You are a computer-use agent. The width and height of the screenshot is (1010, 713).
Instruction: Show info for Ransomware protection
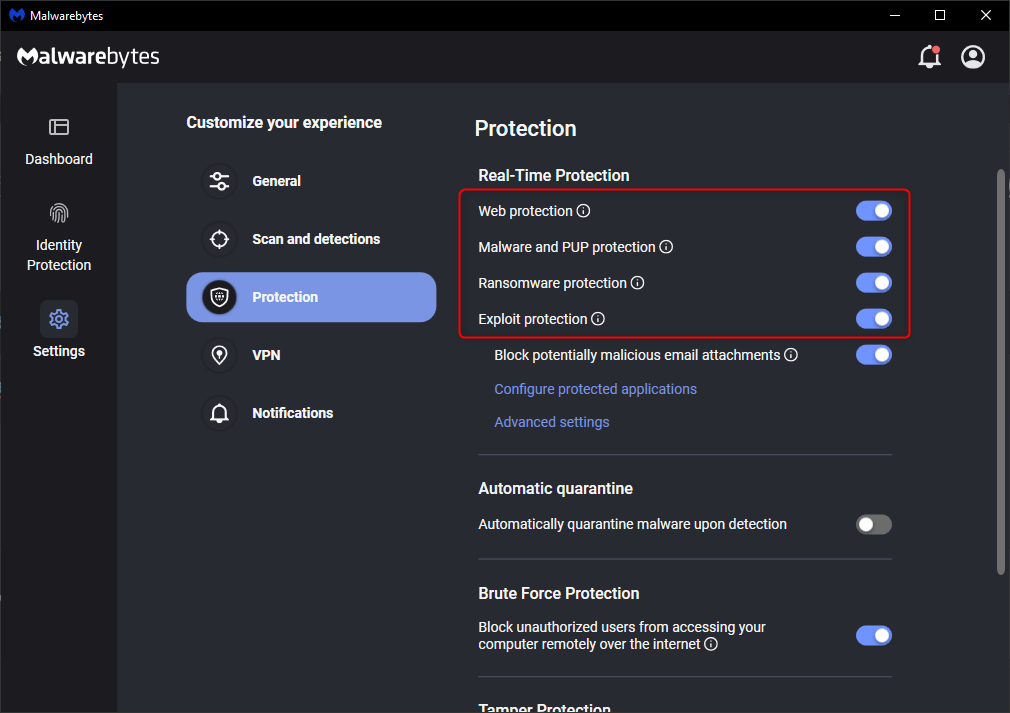click(637, 283)
